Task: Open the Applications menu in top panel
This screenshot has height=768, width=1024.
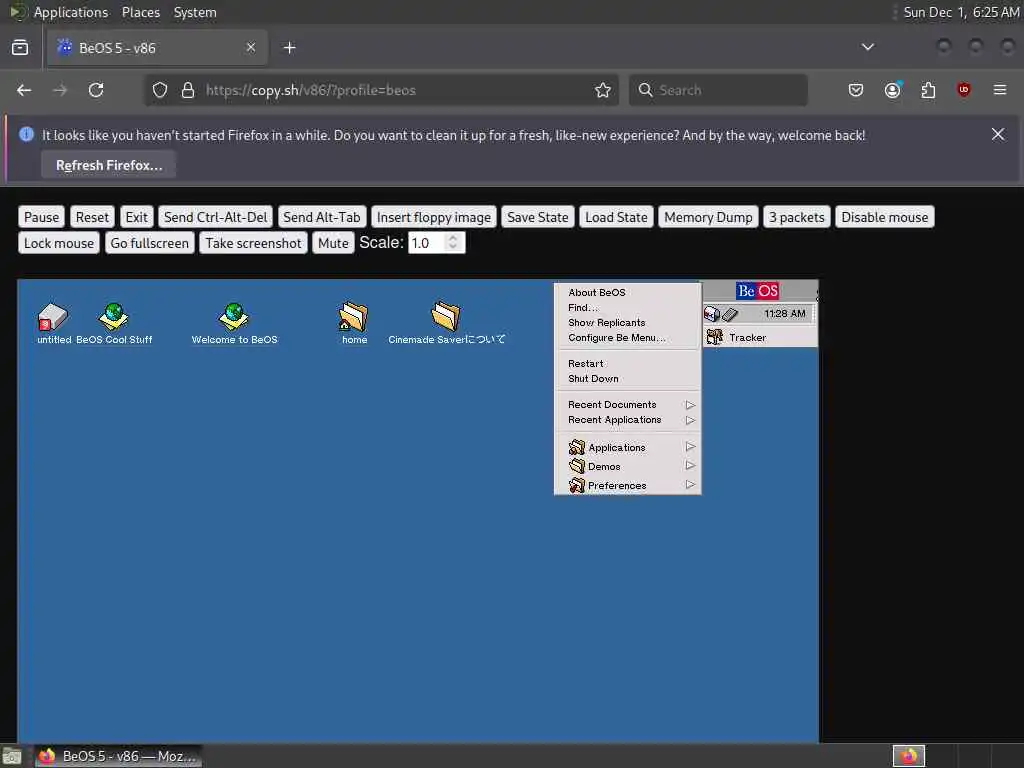Action: coord(71,12)
